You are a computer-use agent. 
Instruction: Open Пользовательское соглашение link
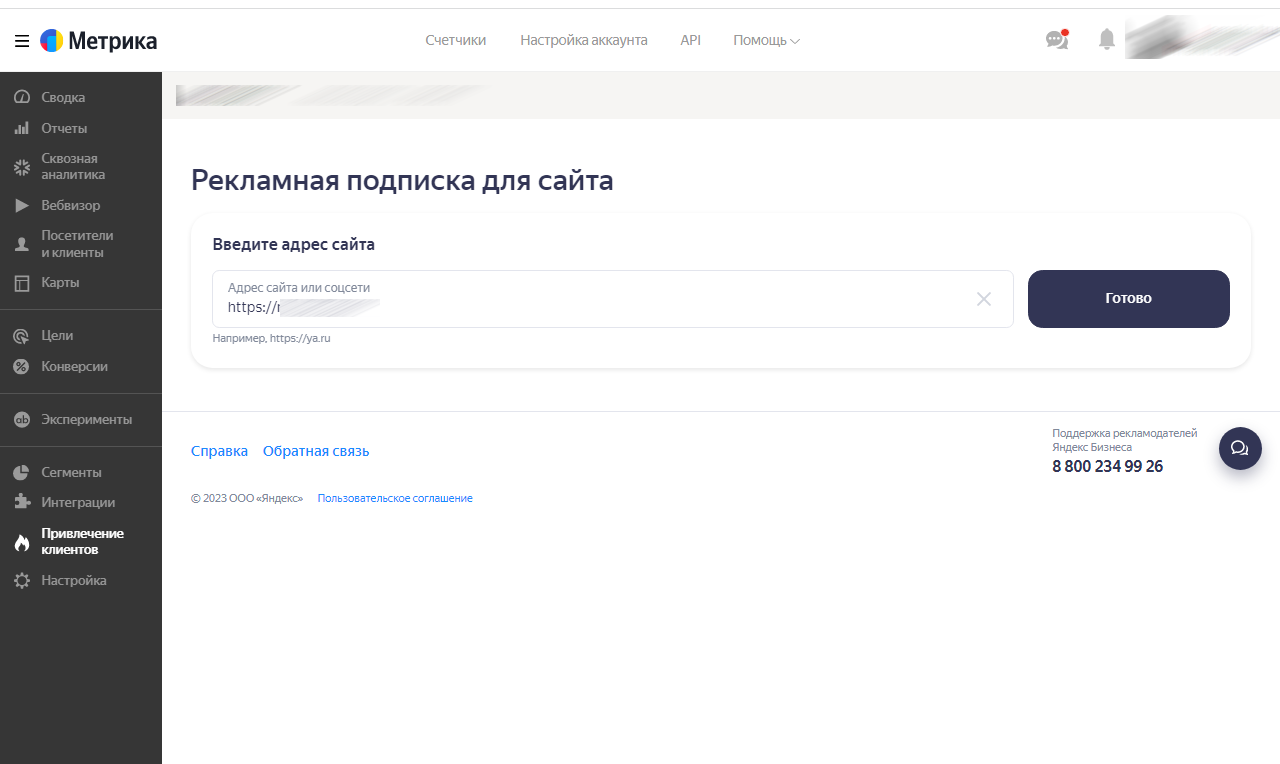(395, 498)
